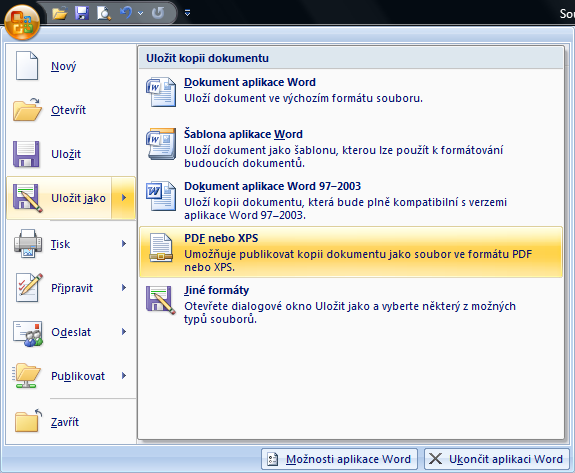The height and width of the screenshot is (473, 575).
Task: Click the template icon for Šablona aplikace Word
Action: coord(161,144)
